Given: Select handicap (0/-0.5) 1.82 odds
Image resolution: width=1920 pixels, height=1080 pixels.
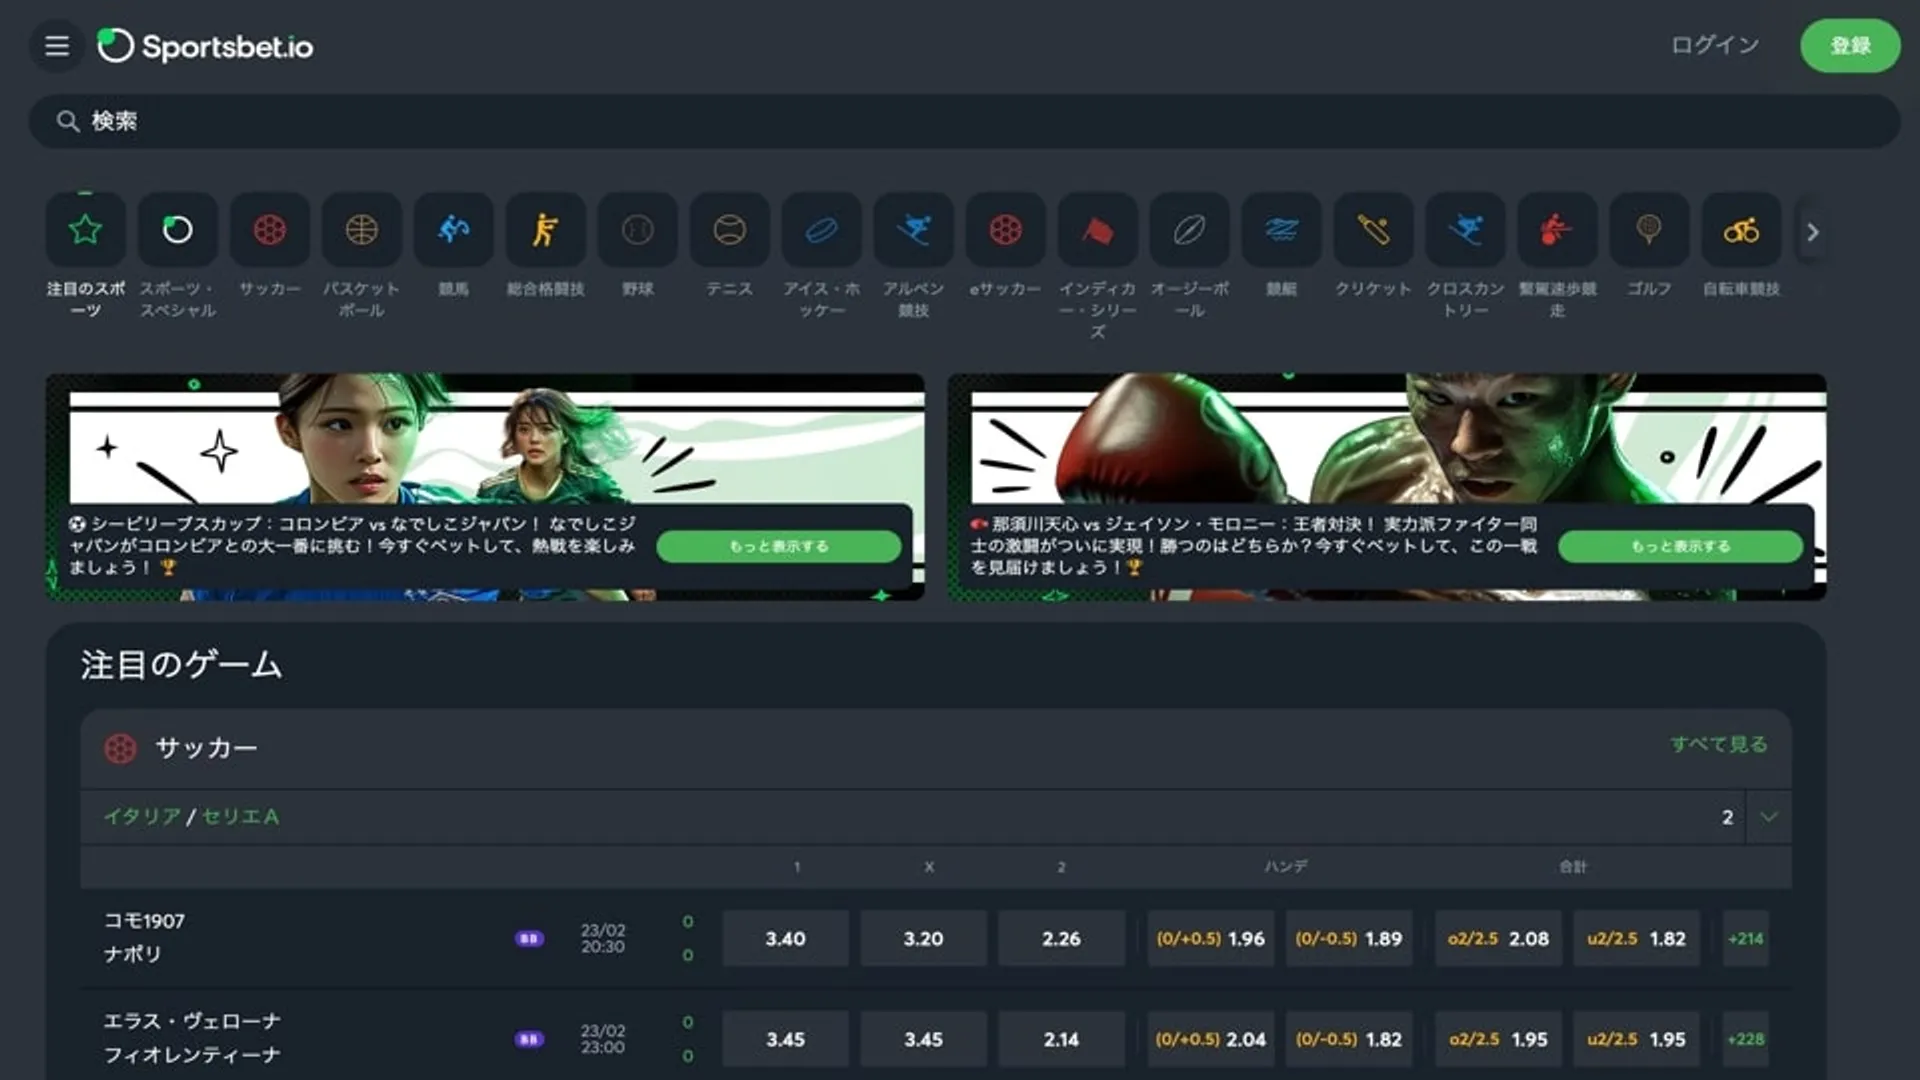Looking at the screenshot, I should click(1349, 1039).
